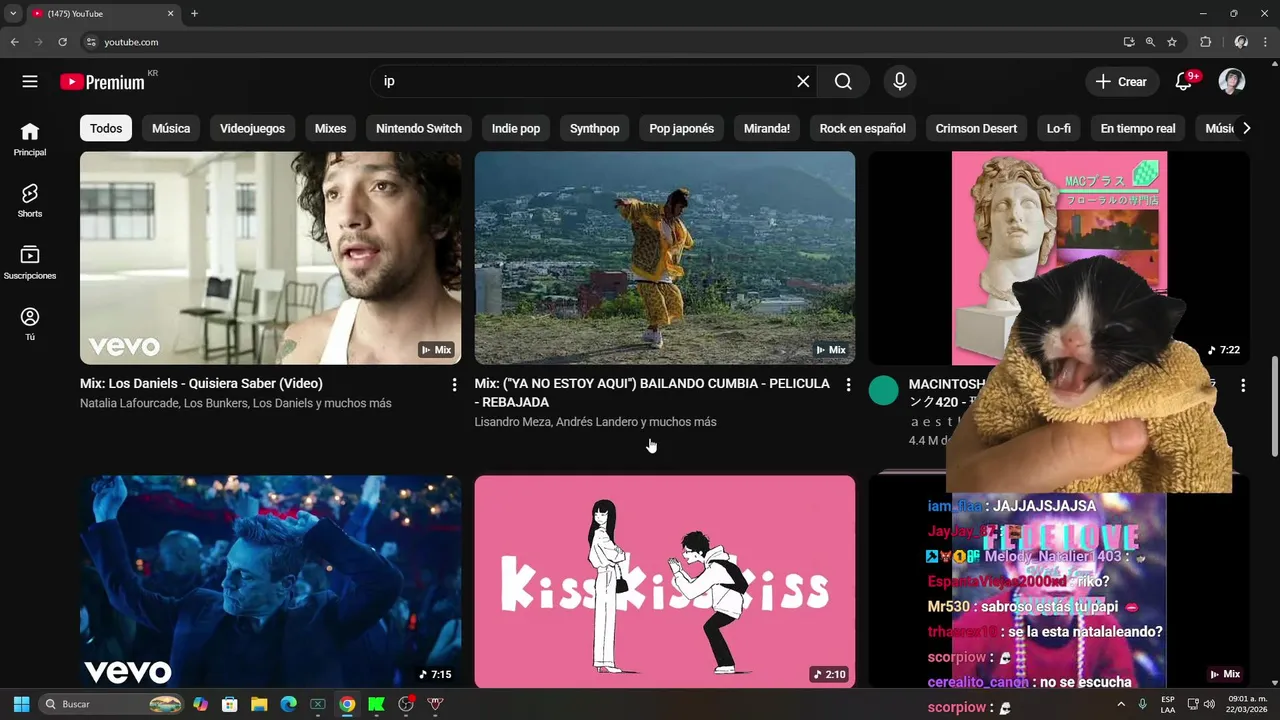View site information icon beside youtube.com
Screen dimensions: 1280x720
pos(91,42)
